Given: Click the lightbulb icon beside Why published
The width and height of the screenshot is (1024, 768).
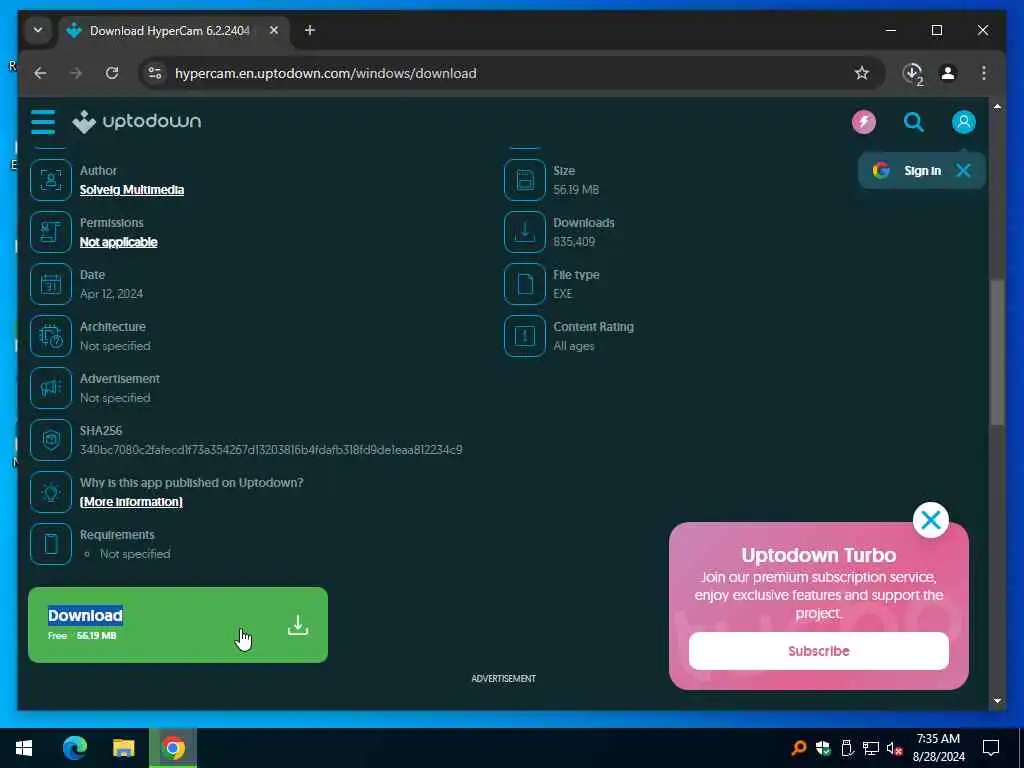Looking at the screenshot, I should (51, 492).
